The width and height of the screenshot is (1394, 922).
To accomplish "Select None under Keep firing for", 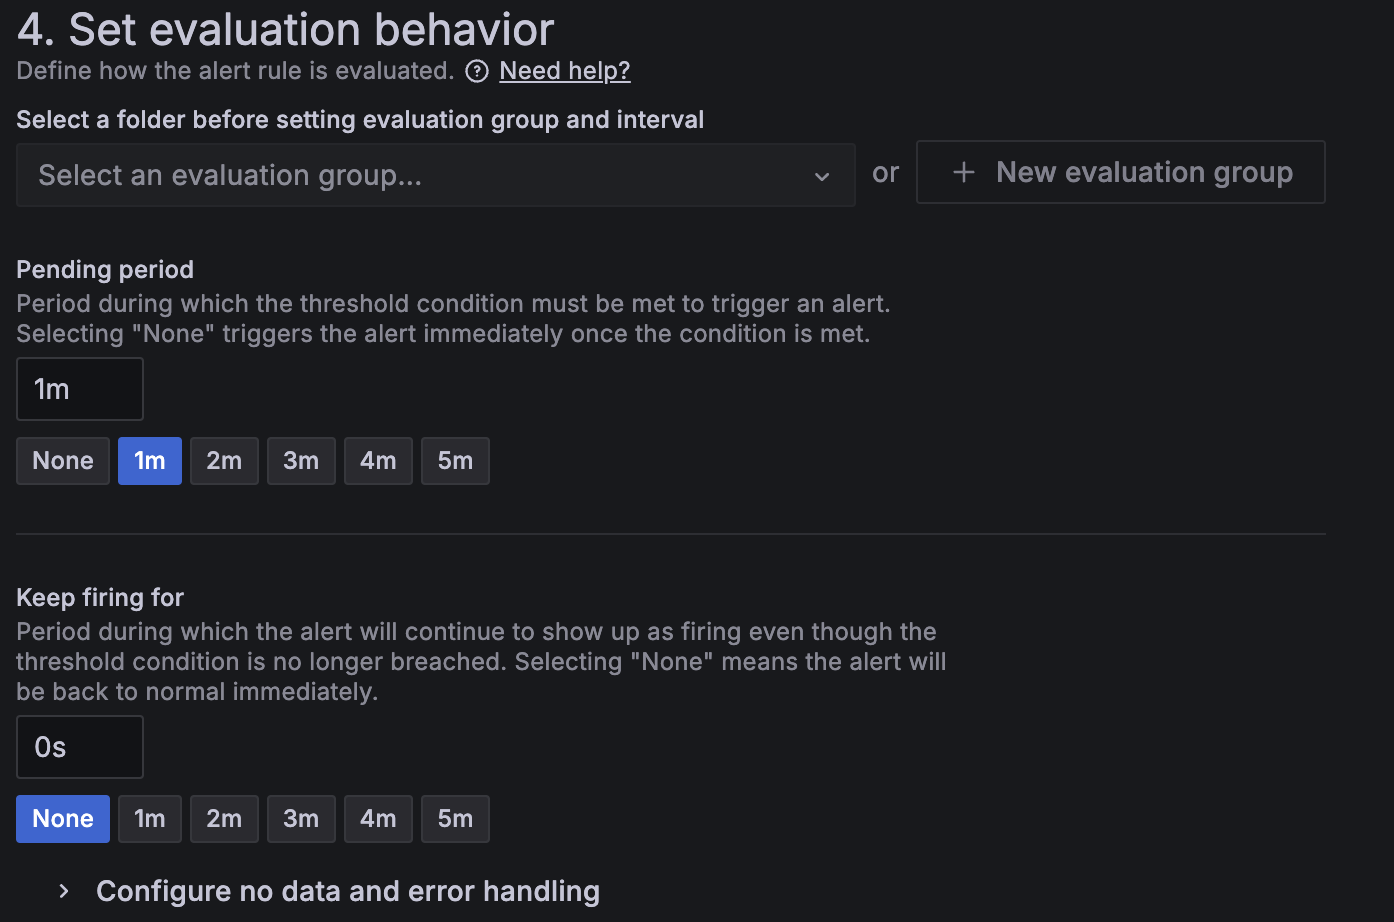I will 62,818.
